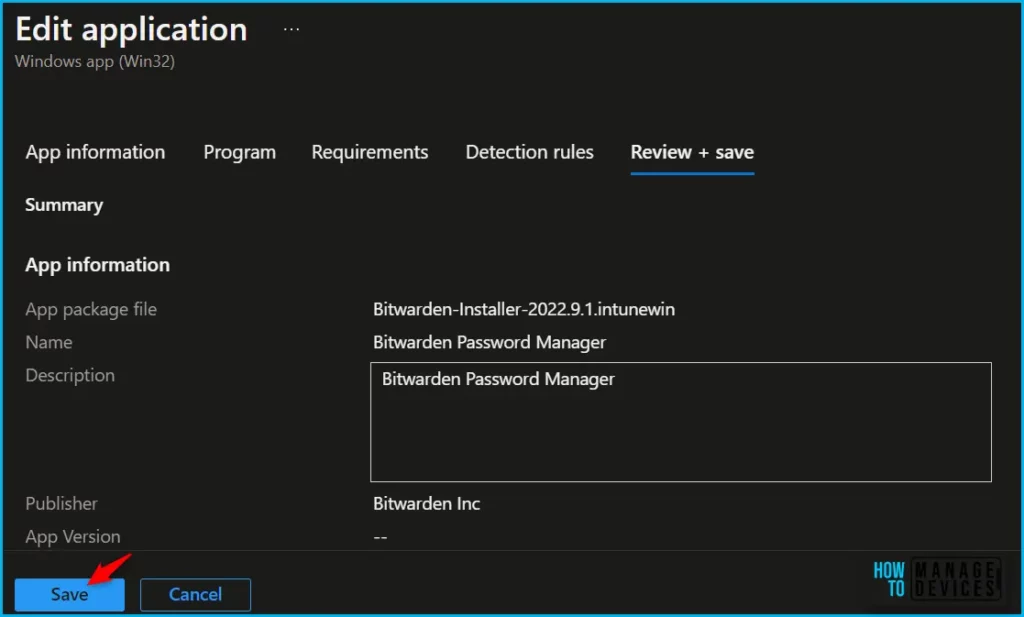Click the App information section heading
The width and height of the screenshot is (1024, 617).
[x=97, y=264]
